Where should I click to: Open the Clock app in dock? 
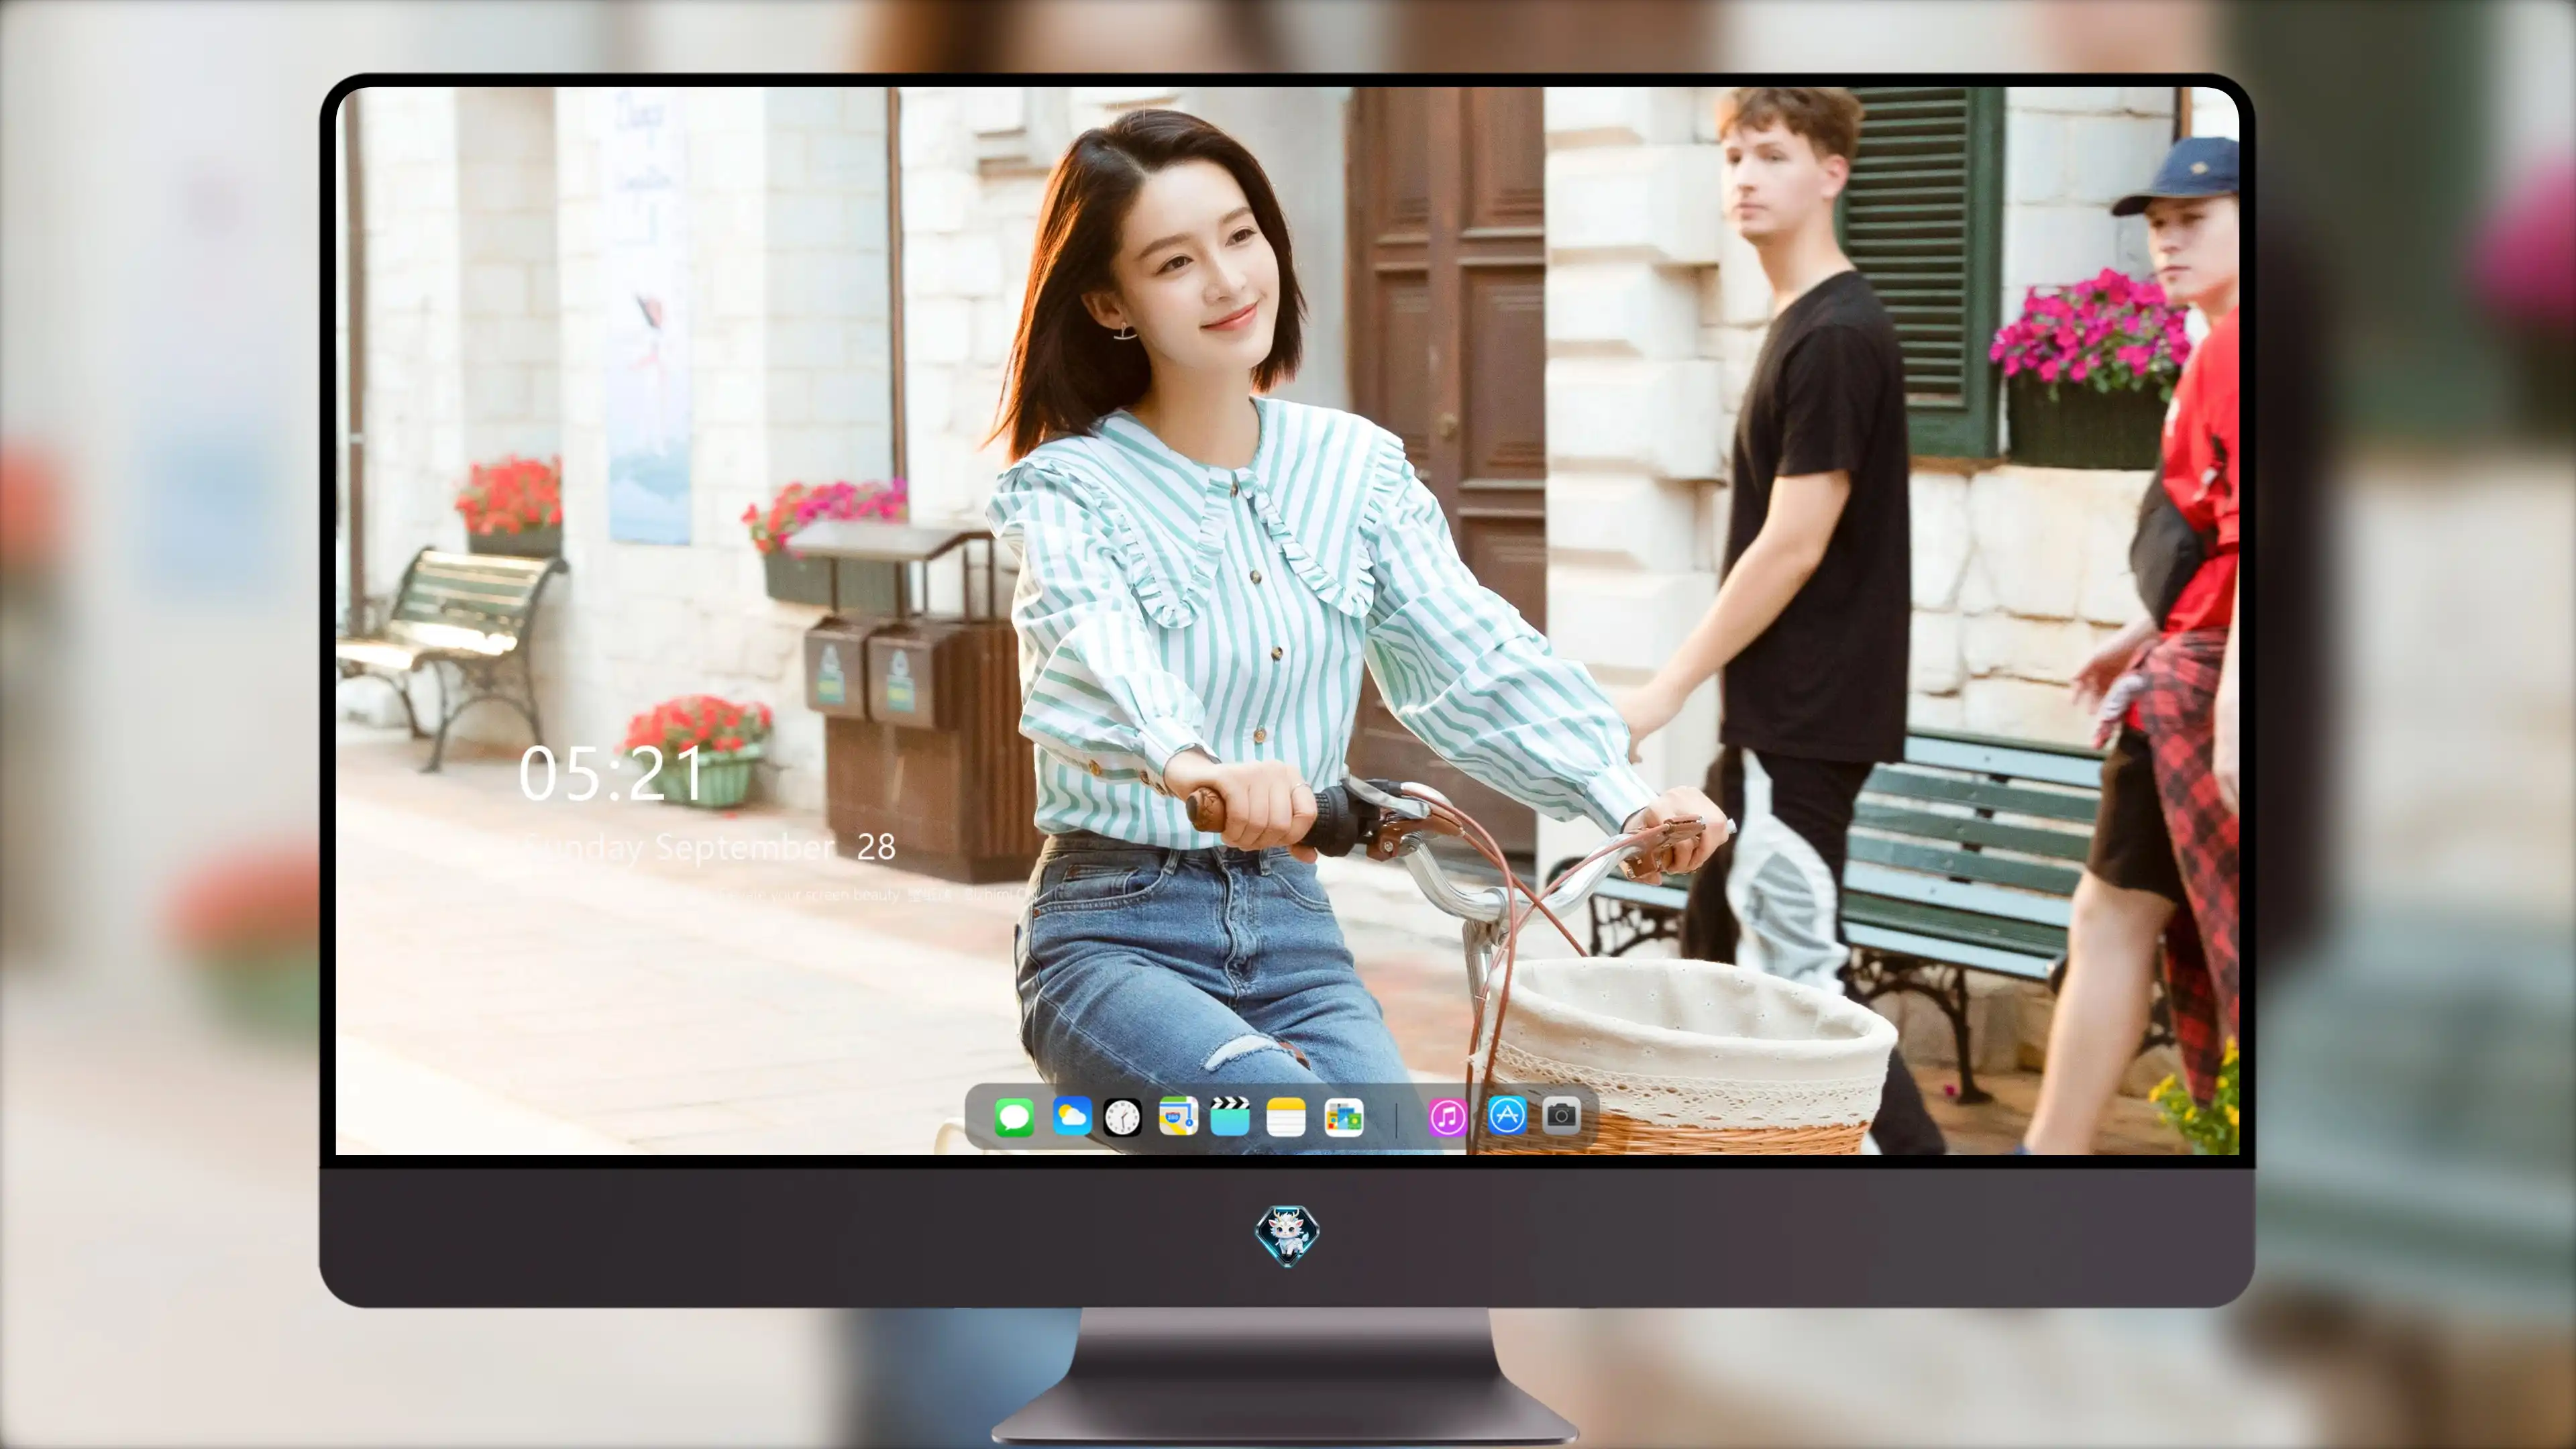(x=1122, y=1117)
